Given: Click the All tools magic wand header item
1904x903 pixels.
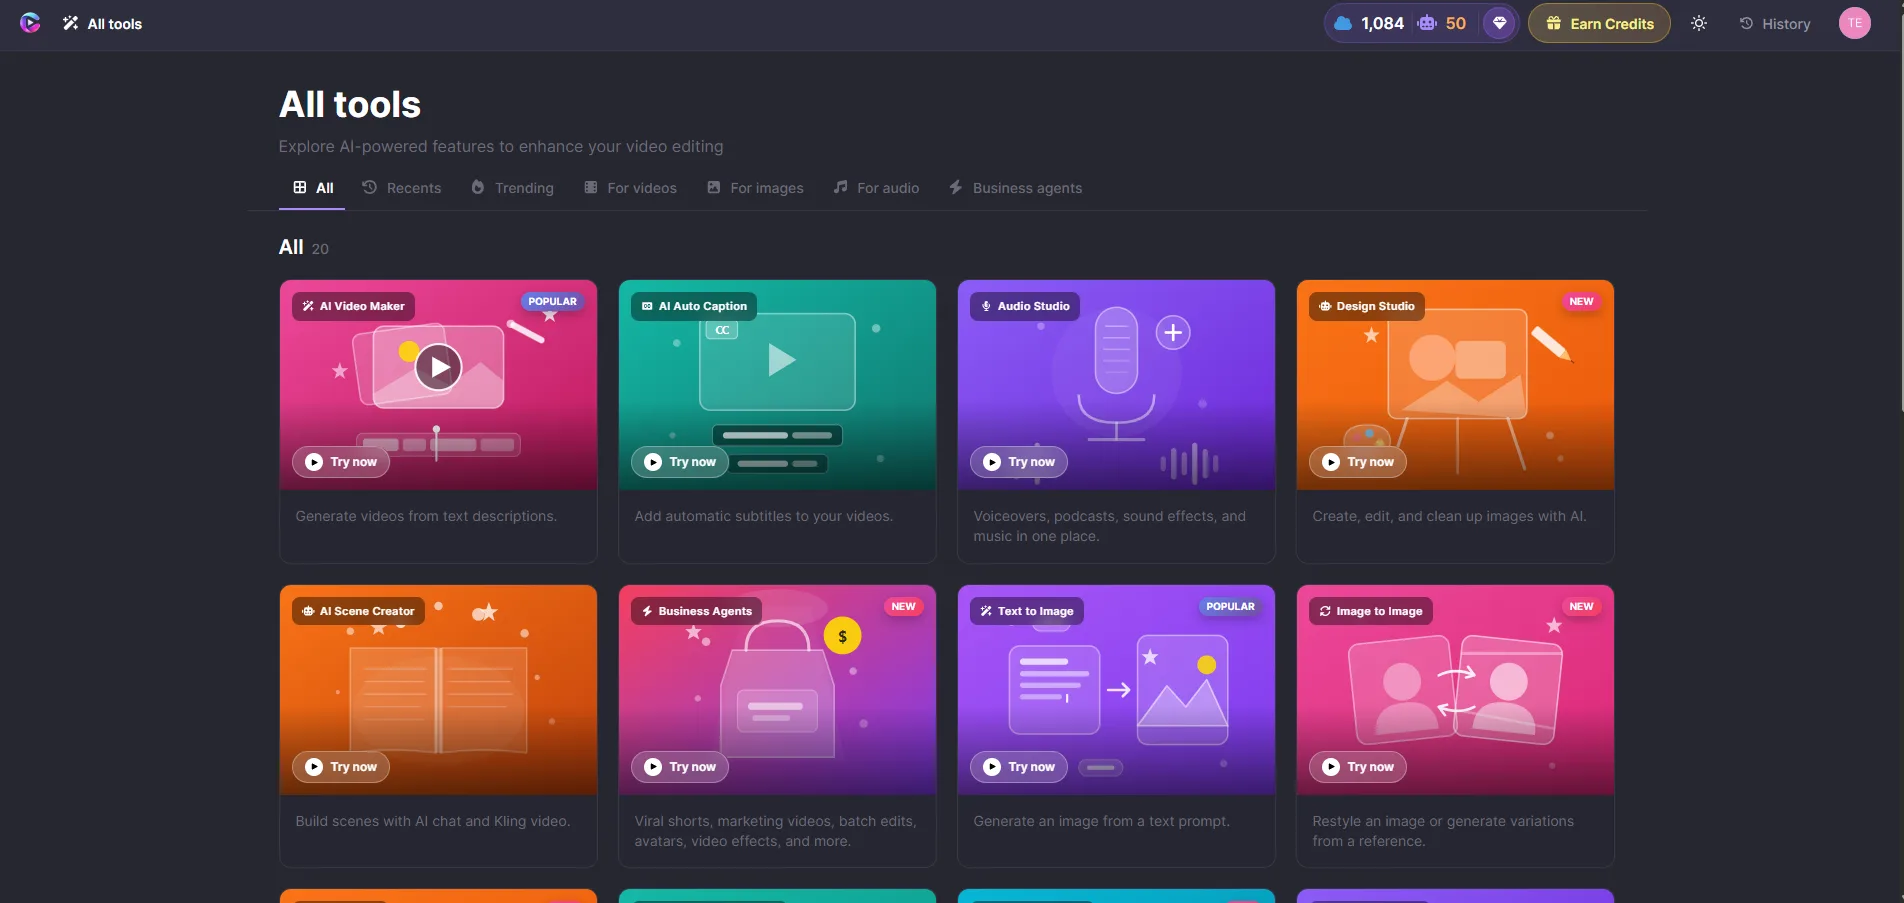Looking at the screenshot, I should tap(102, 24).
